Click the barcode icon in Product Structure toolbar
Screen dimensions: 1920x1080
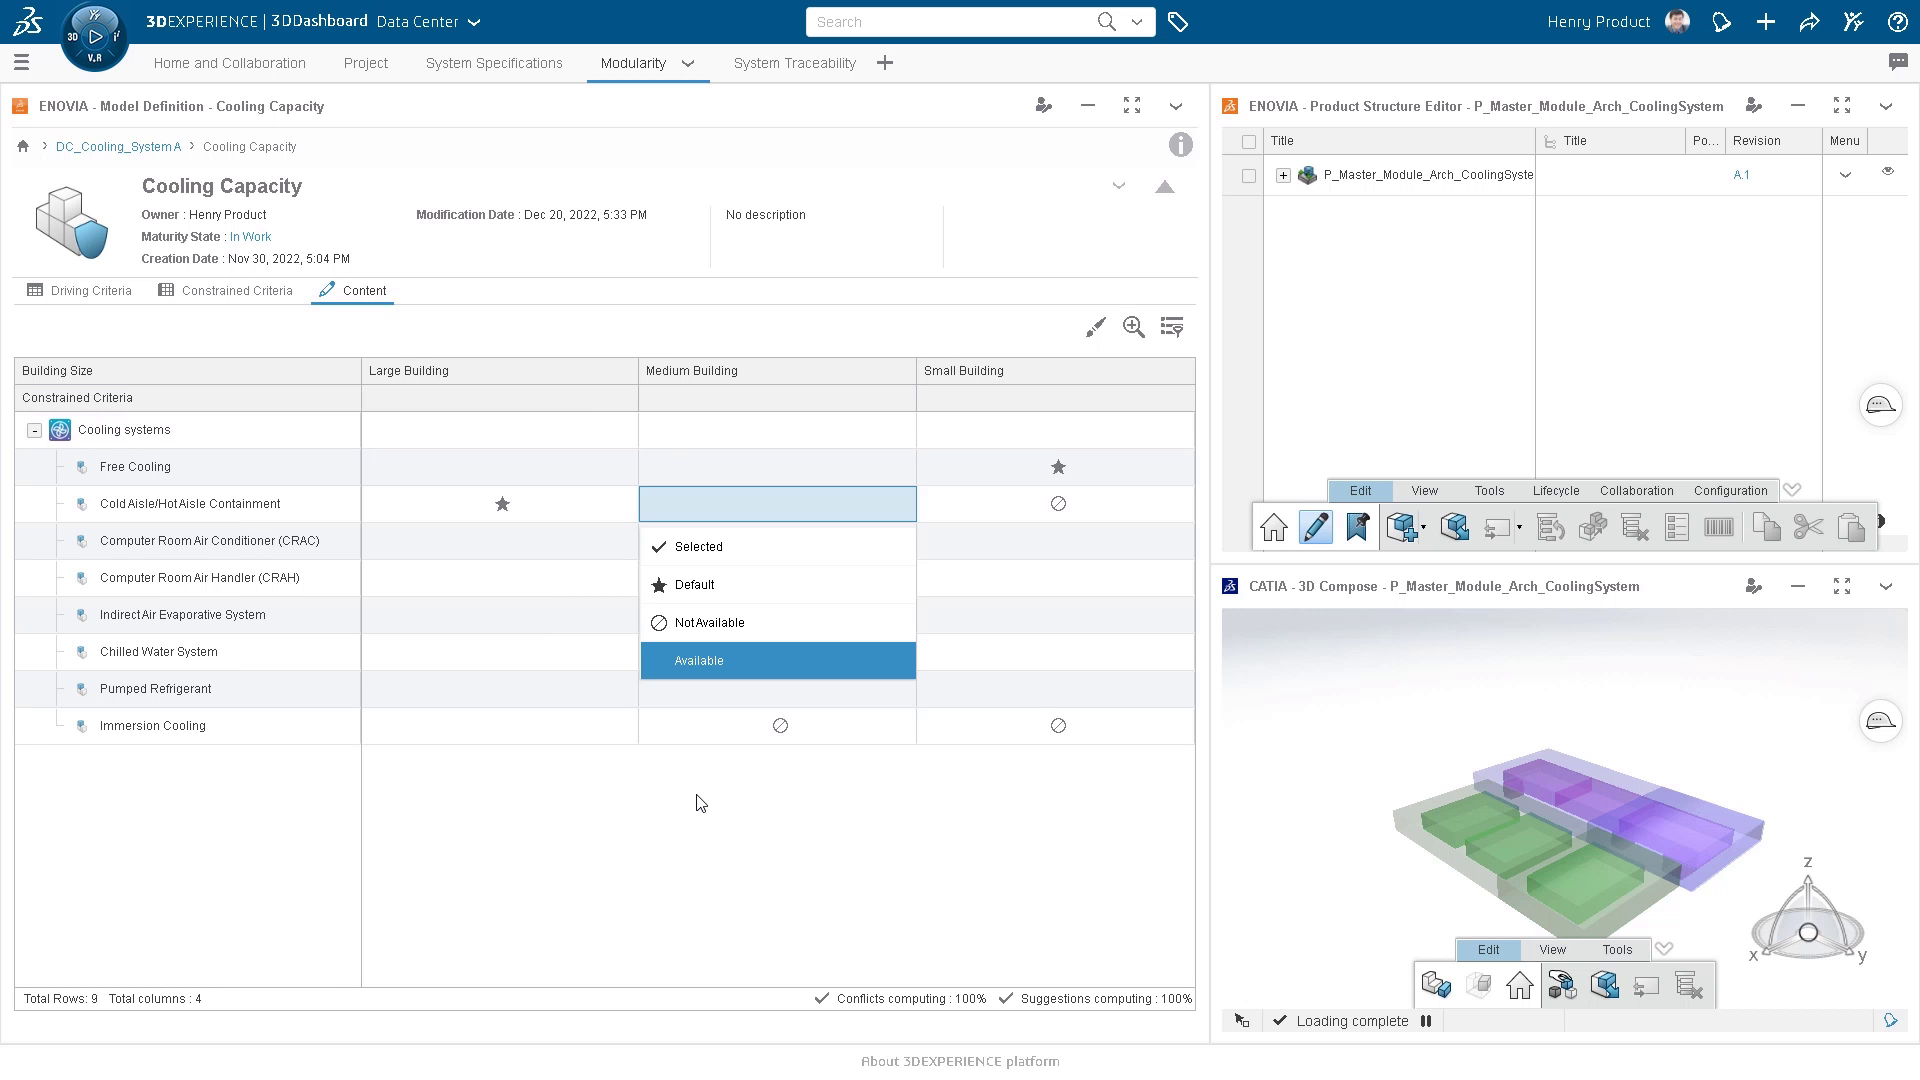coord(1719,527)
